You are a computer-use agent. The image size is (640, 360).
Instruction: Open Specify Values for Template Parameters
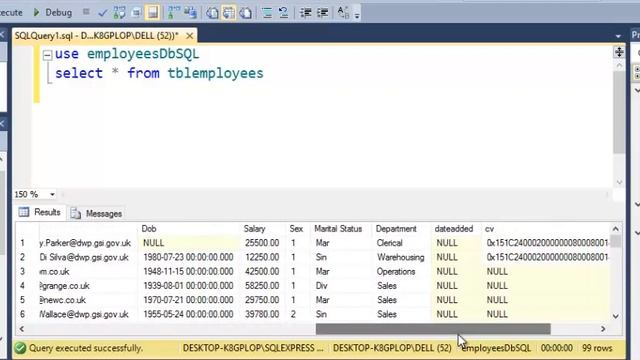pos(343,13)
